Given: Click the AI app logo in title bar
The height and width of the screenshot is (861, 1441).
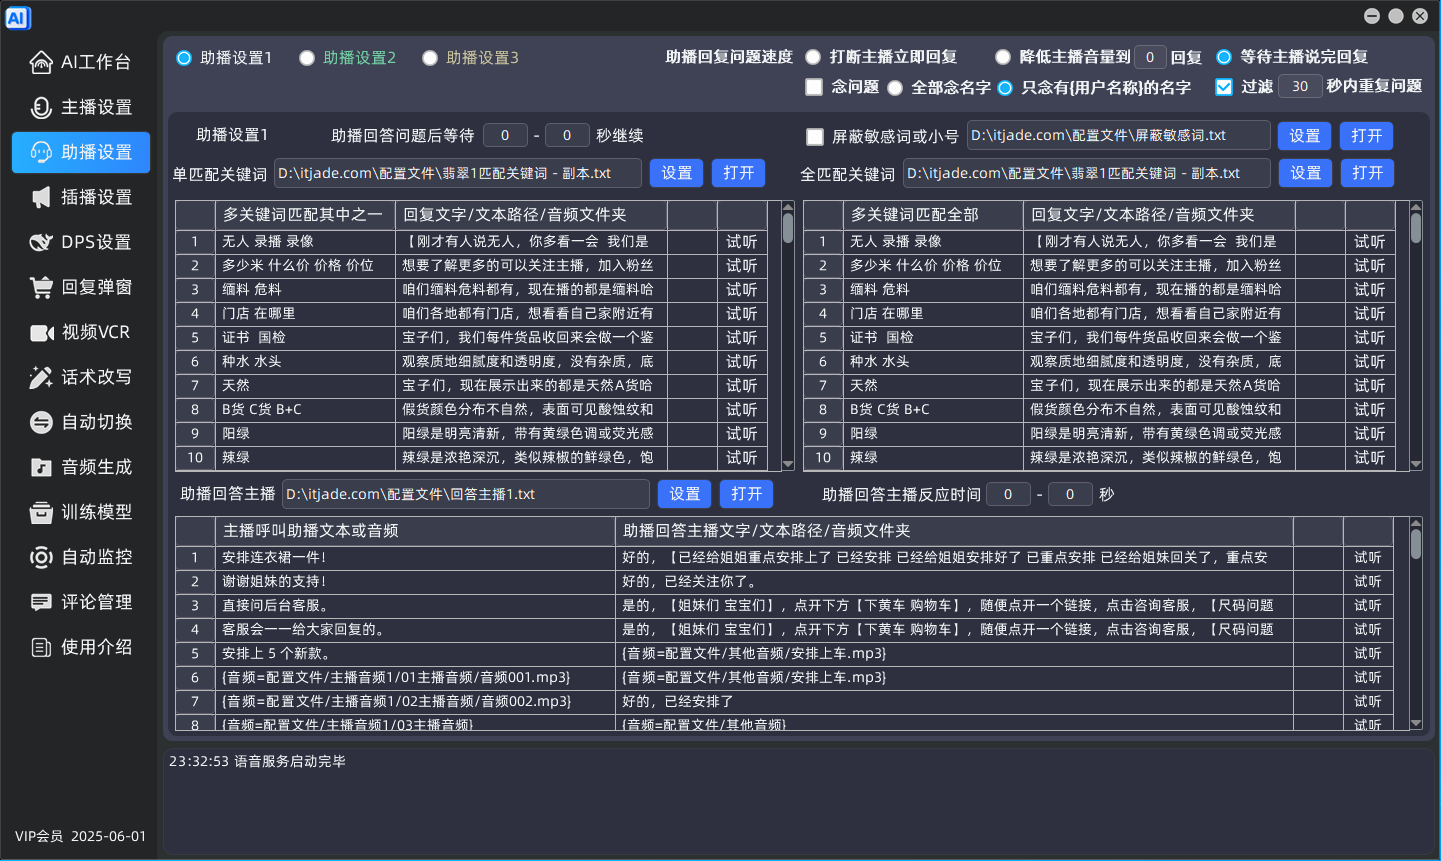Looking at the screenshot, I should point(18,18).
